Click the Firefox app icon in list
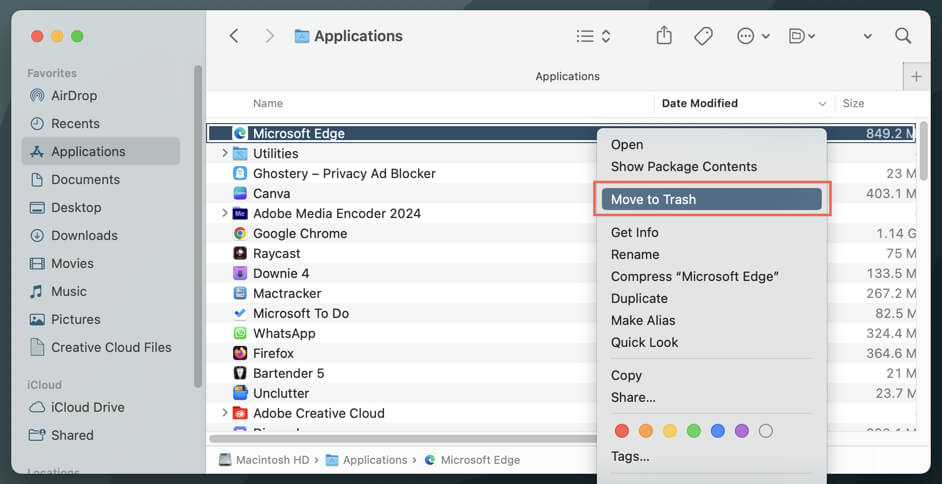 240,353
